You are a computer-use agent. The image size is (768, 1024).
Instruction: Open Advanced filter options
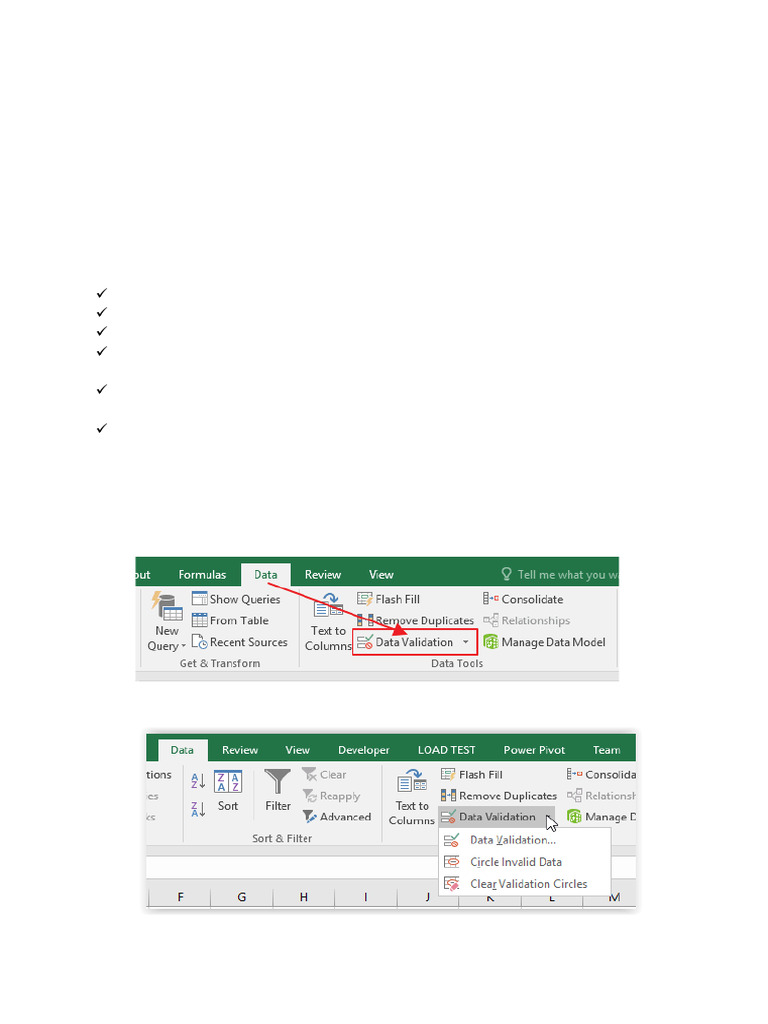(x=337, y=816)
